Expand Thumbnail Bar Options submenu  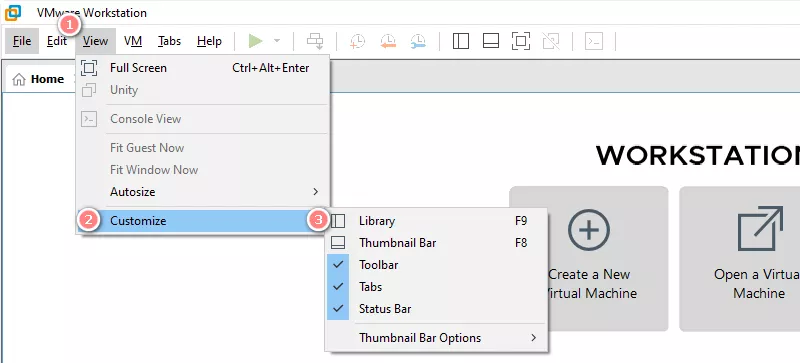[437, 338]
